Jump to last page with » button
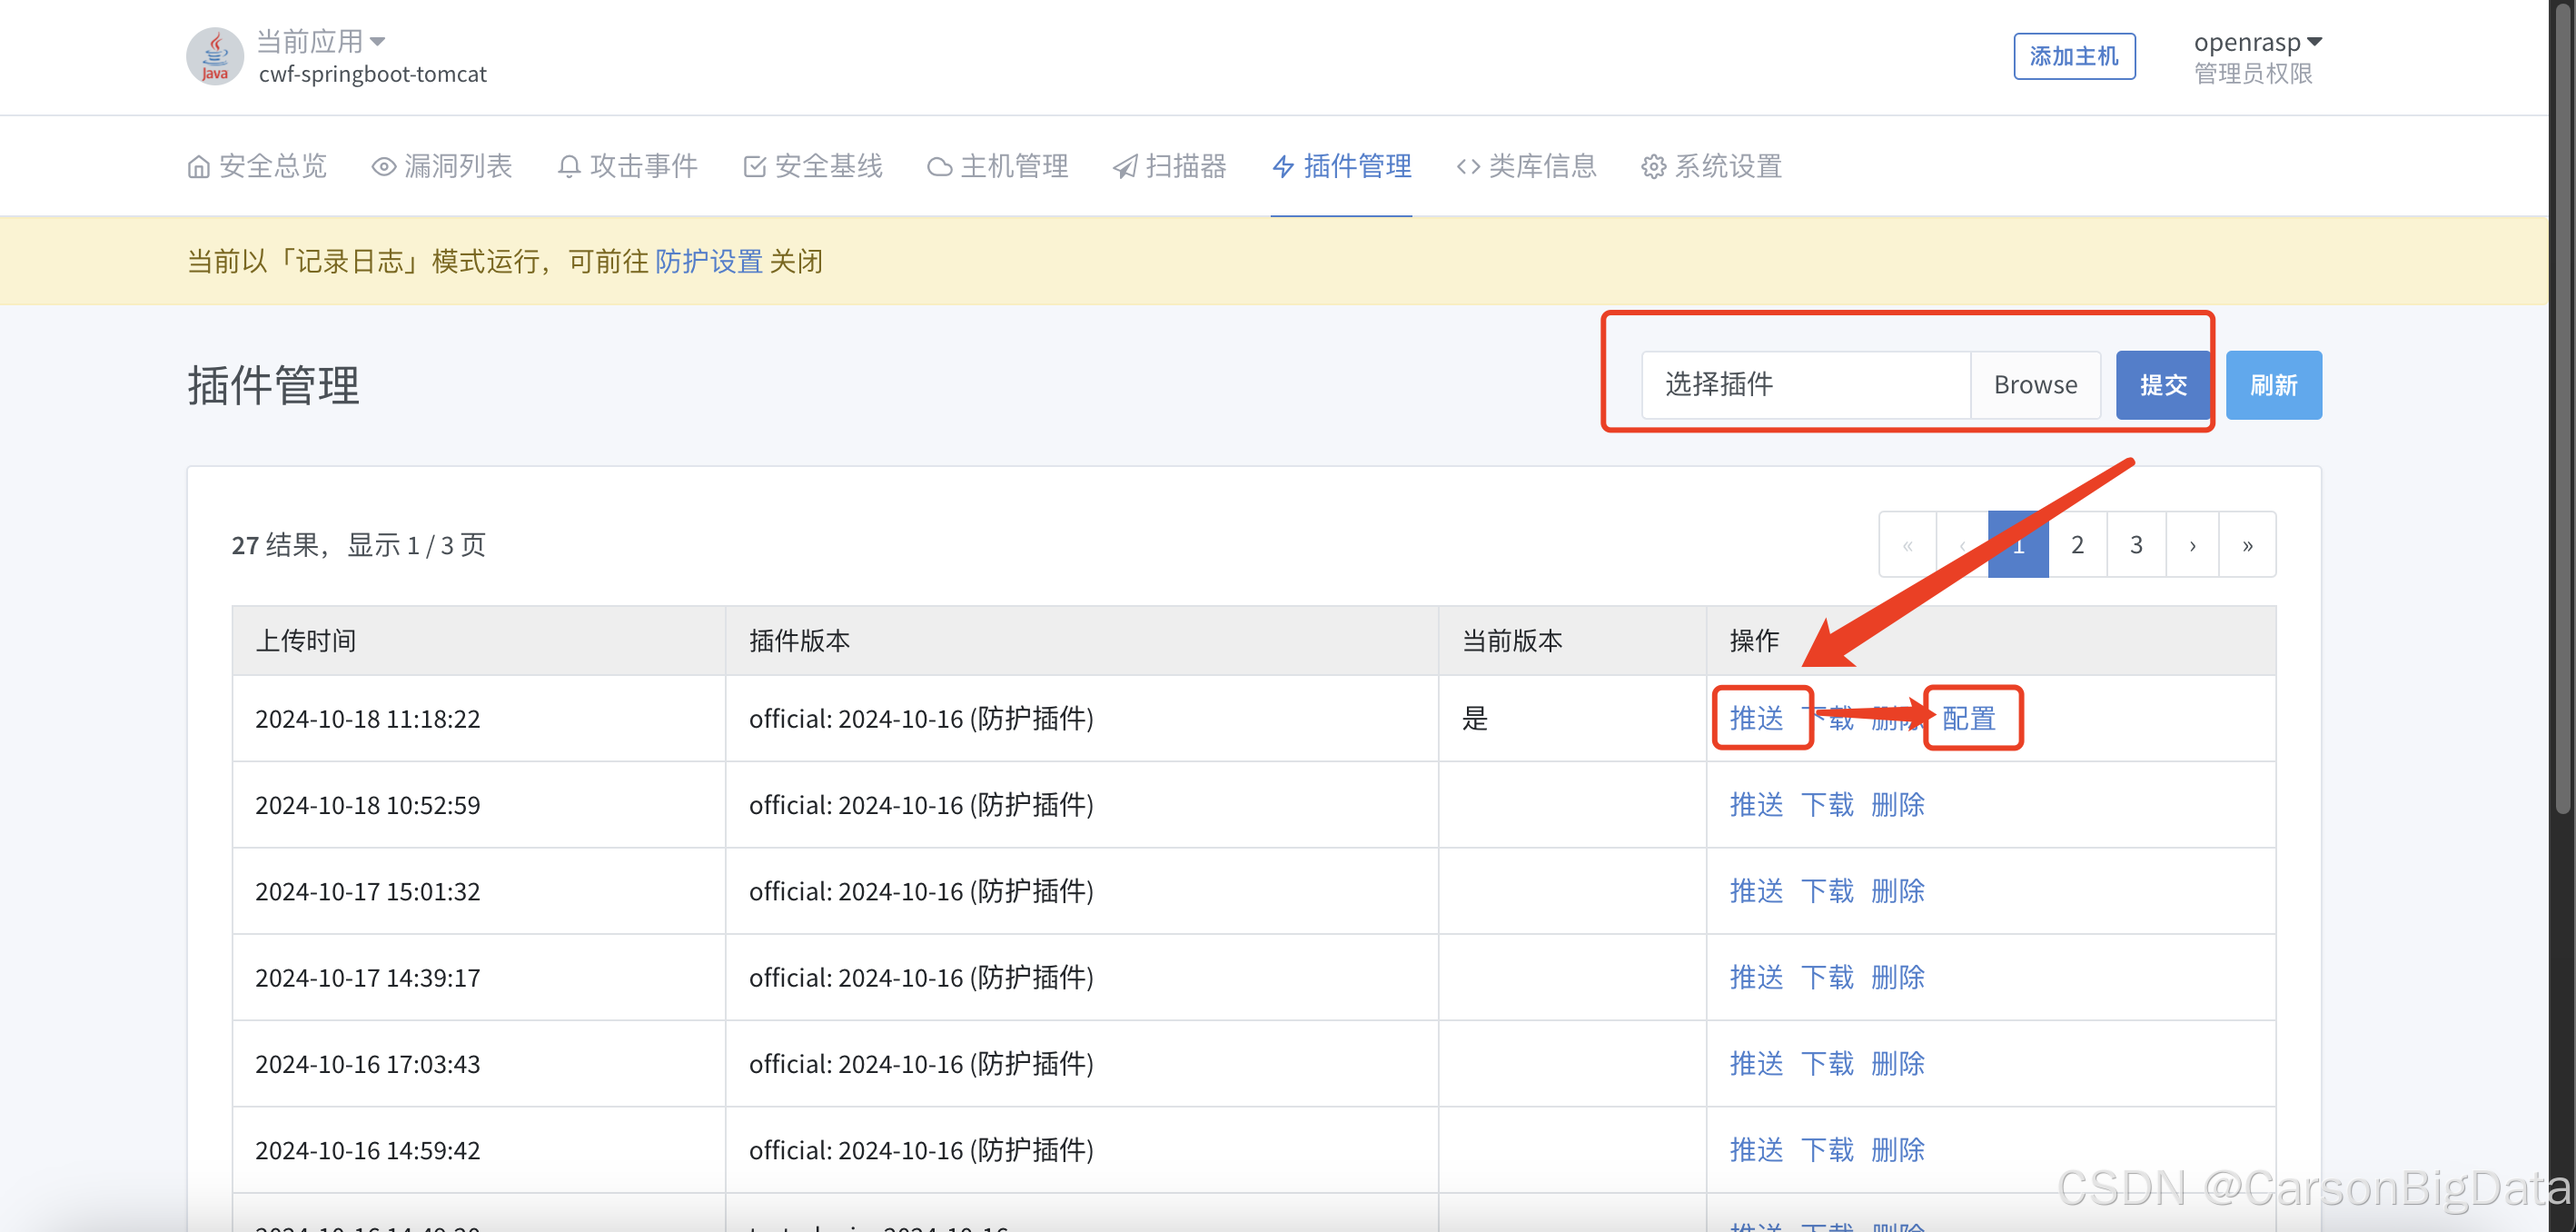Viewport: 2576px width, 1232px height. tap(2247, 545)
